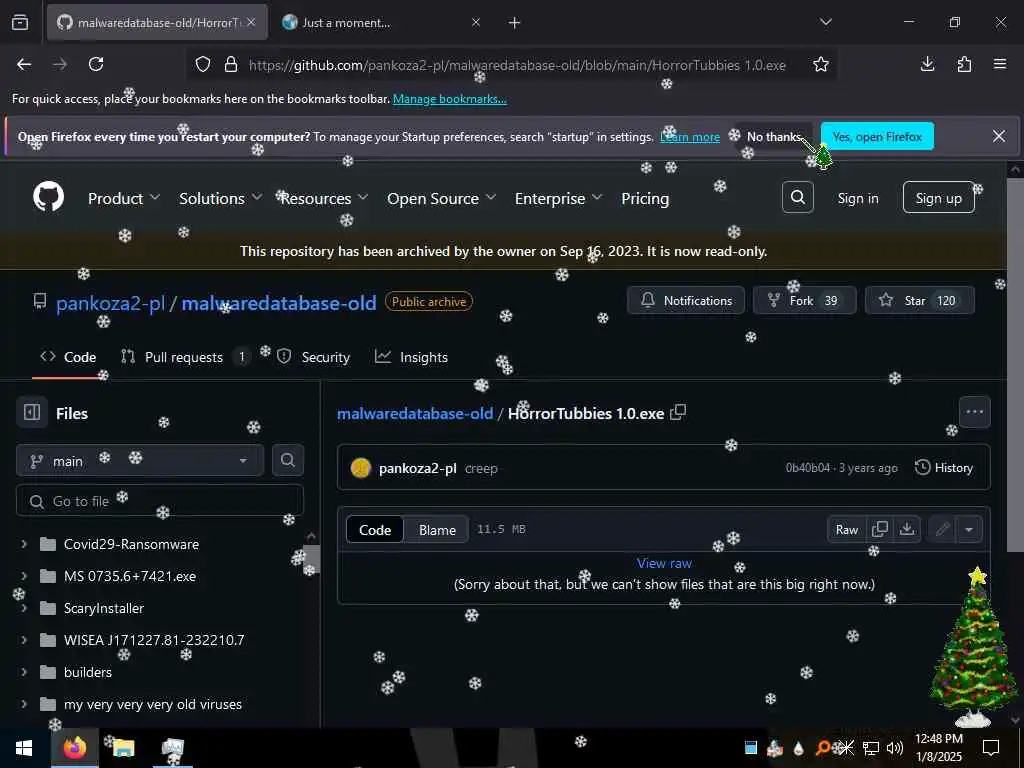
Task: Close the 'Just a moment...' tab
Action: pyautogui.click(x=476, y=23)
